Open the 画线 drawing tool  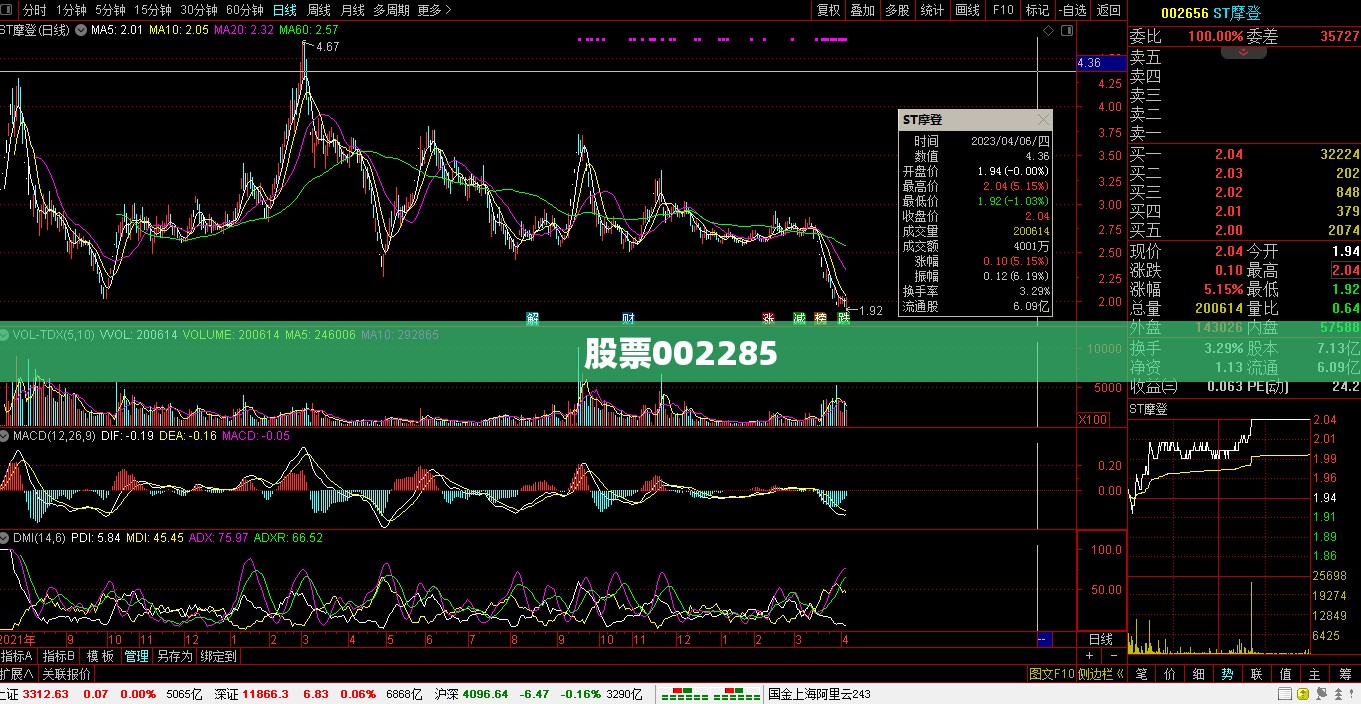(x=967, y=10)
